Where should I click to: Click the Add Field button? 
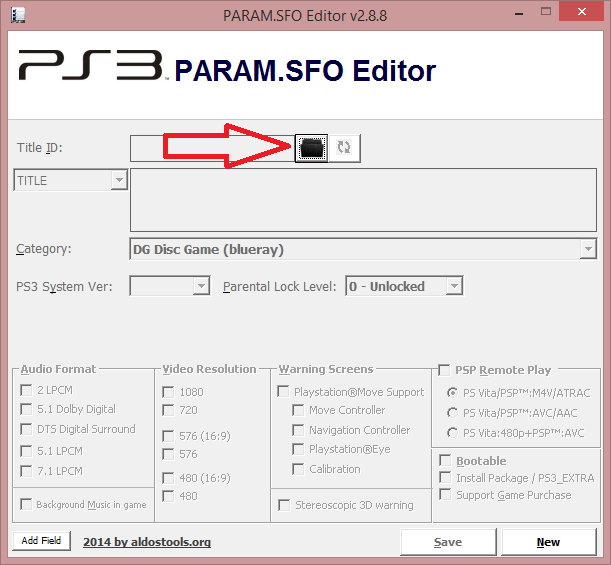pyautogui.click(x=41, y=541)
